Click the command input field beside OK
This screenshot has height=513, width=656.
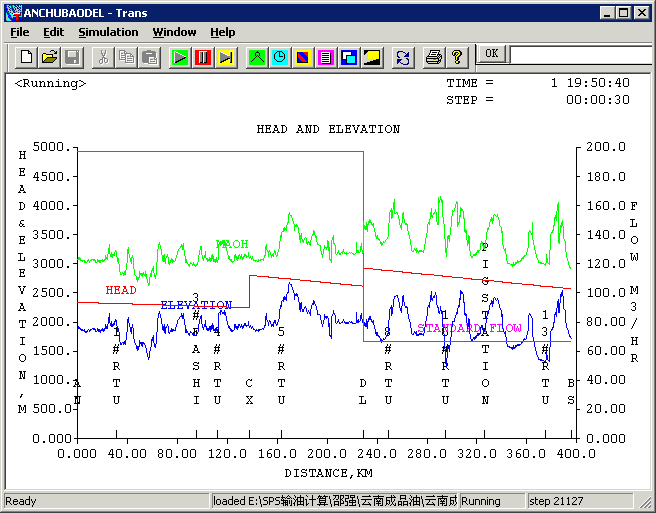pyautogui.click(x=580, y=54)
